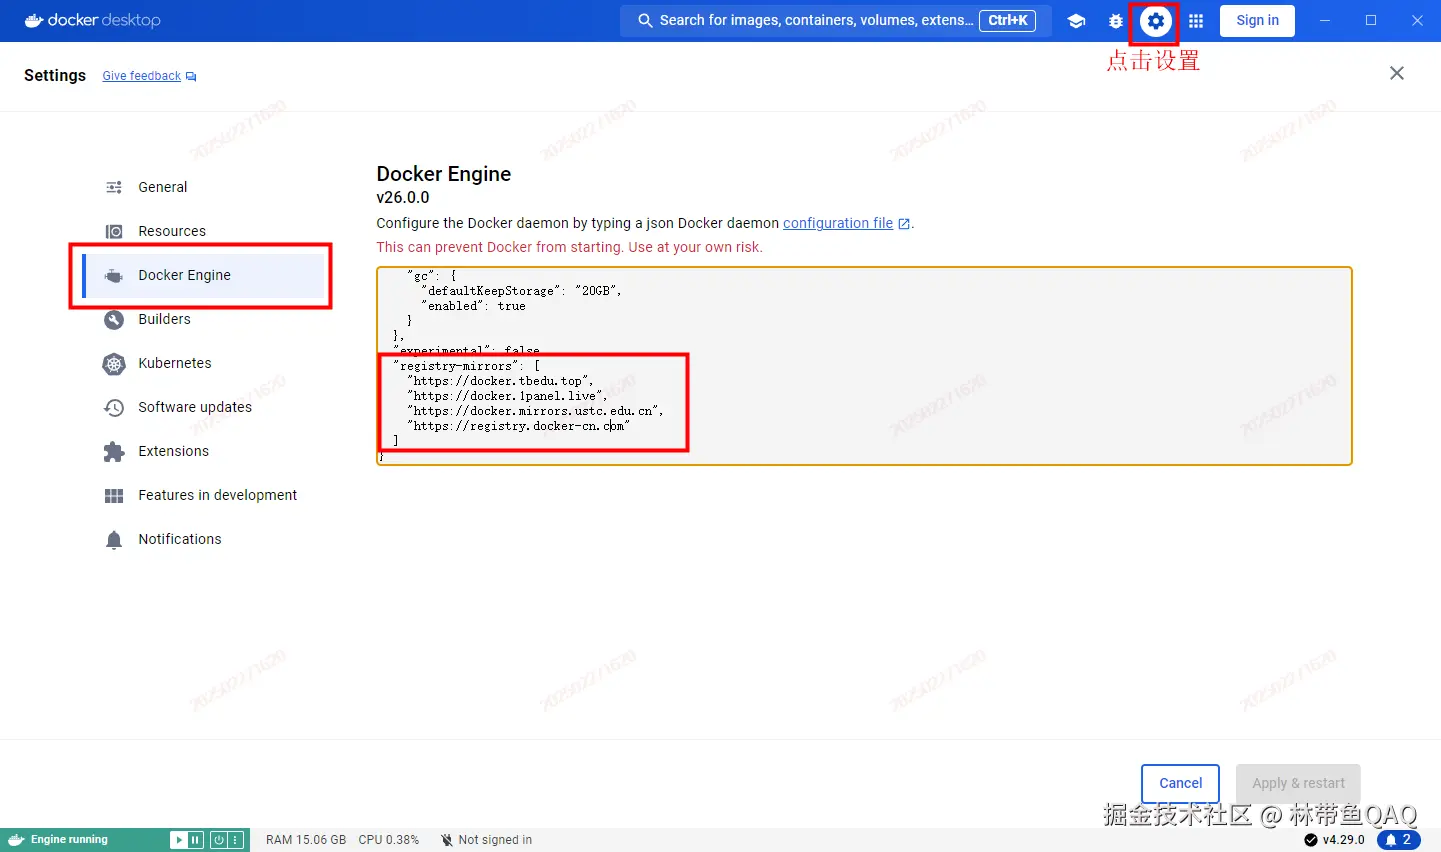Select the Resources disk icon

pos(114,231)
